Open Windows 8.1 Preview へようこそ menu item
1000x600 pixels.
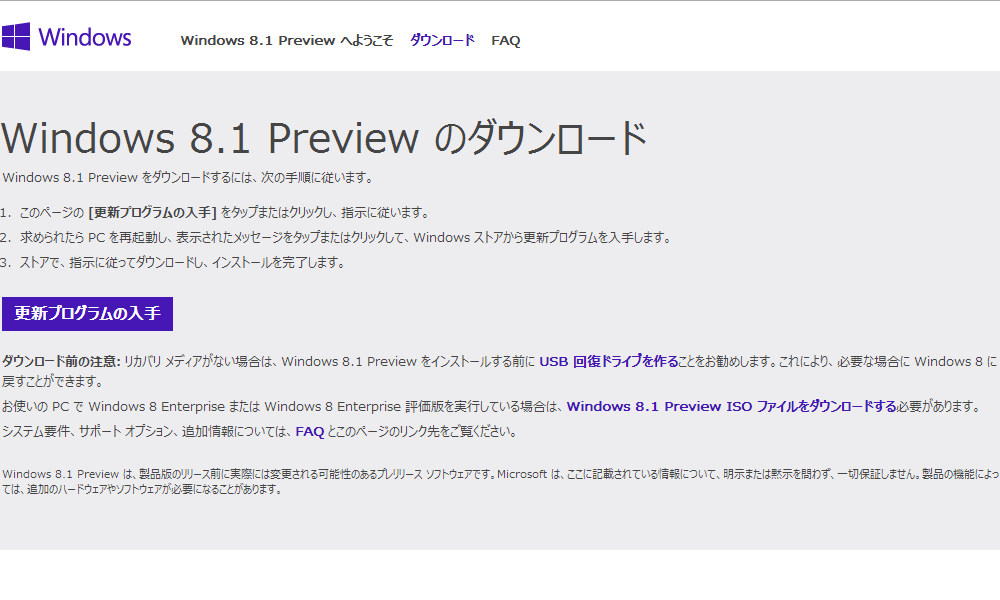(287, 40)
